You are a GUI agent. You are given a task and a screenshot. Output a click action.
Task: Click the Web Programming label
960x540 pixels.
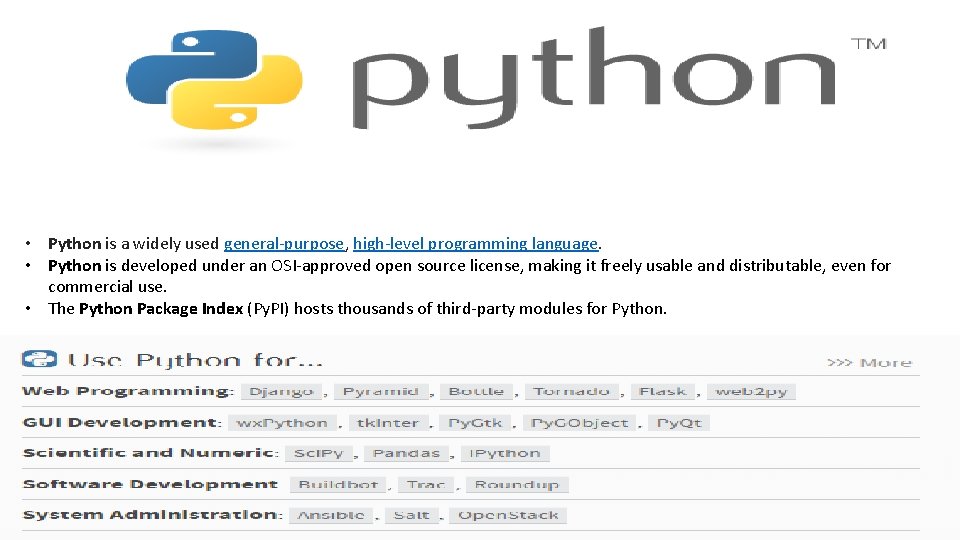coord(128,391)
